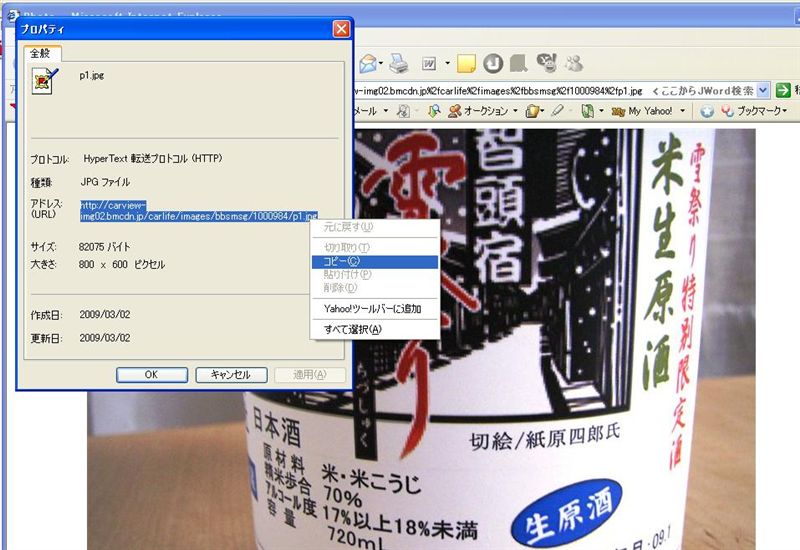Open the dropdown arrow beside Word edit icon
This screenshot has width=800, height=550.
click(x=447, y=64)
